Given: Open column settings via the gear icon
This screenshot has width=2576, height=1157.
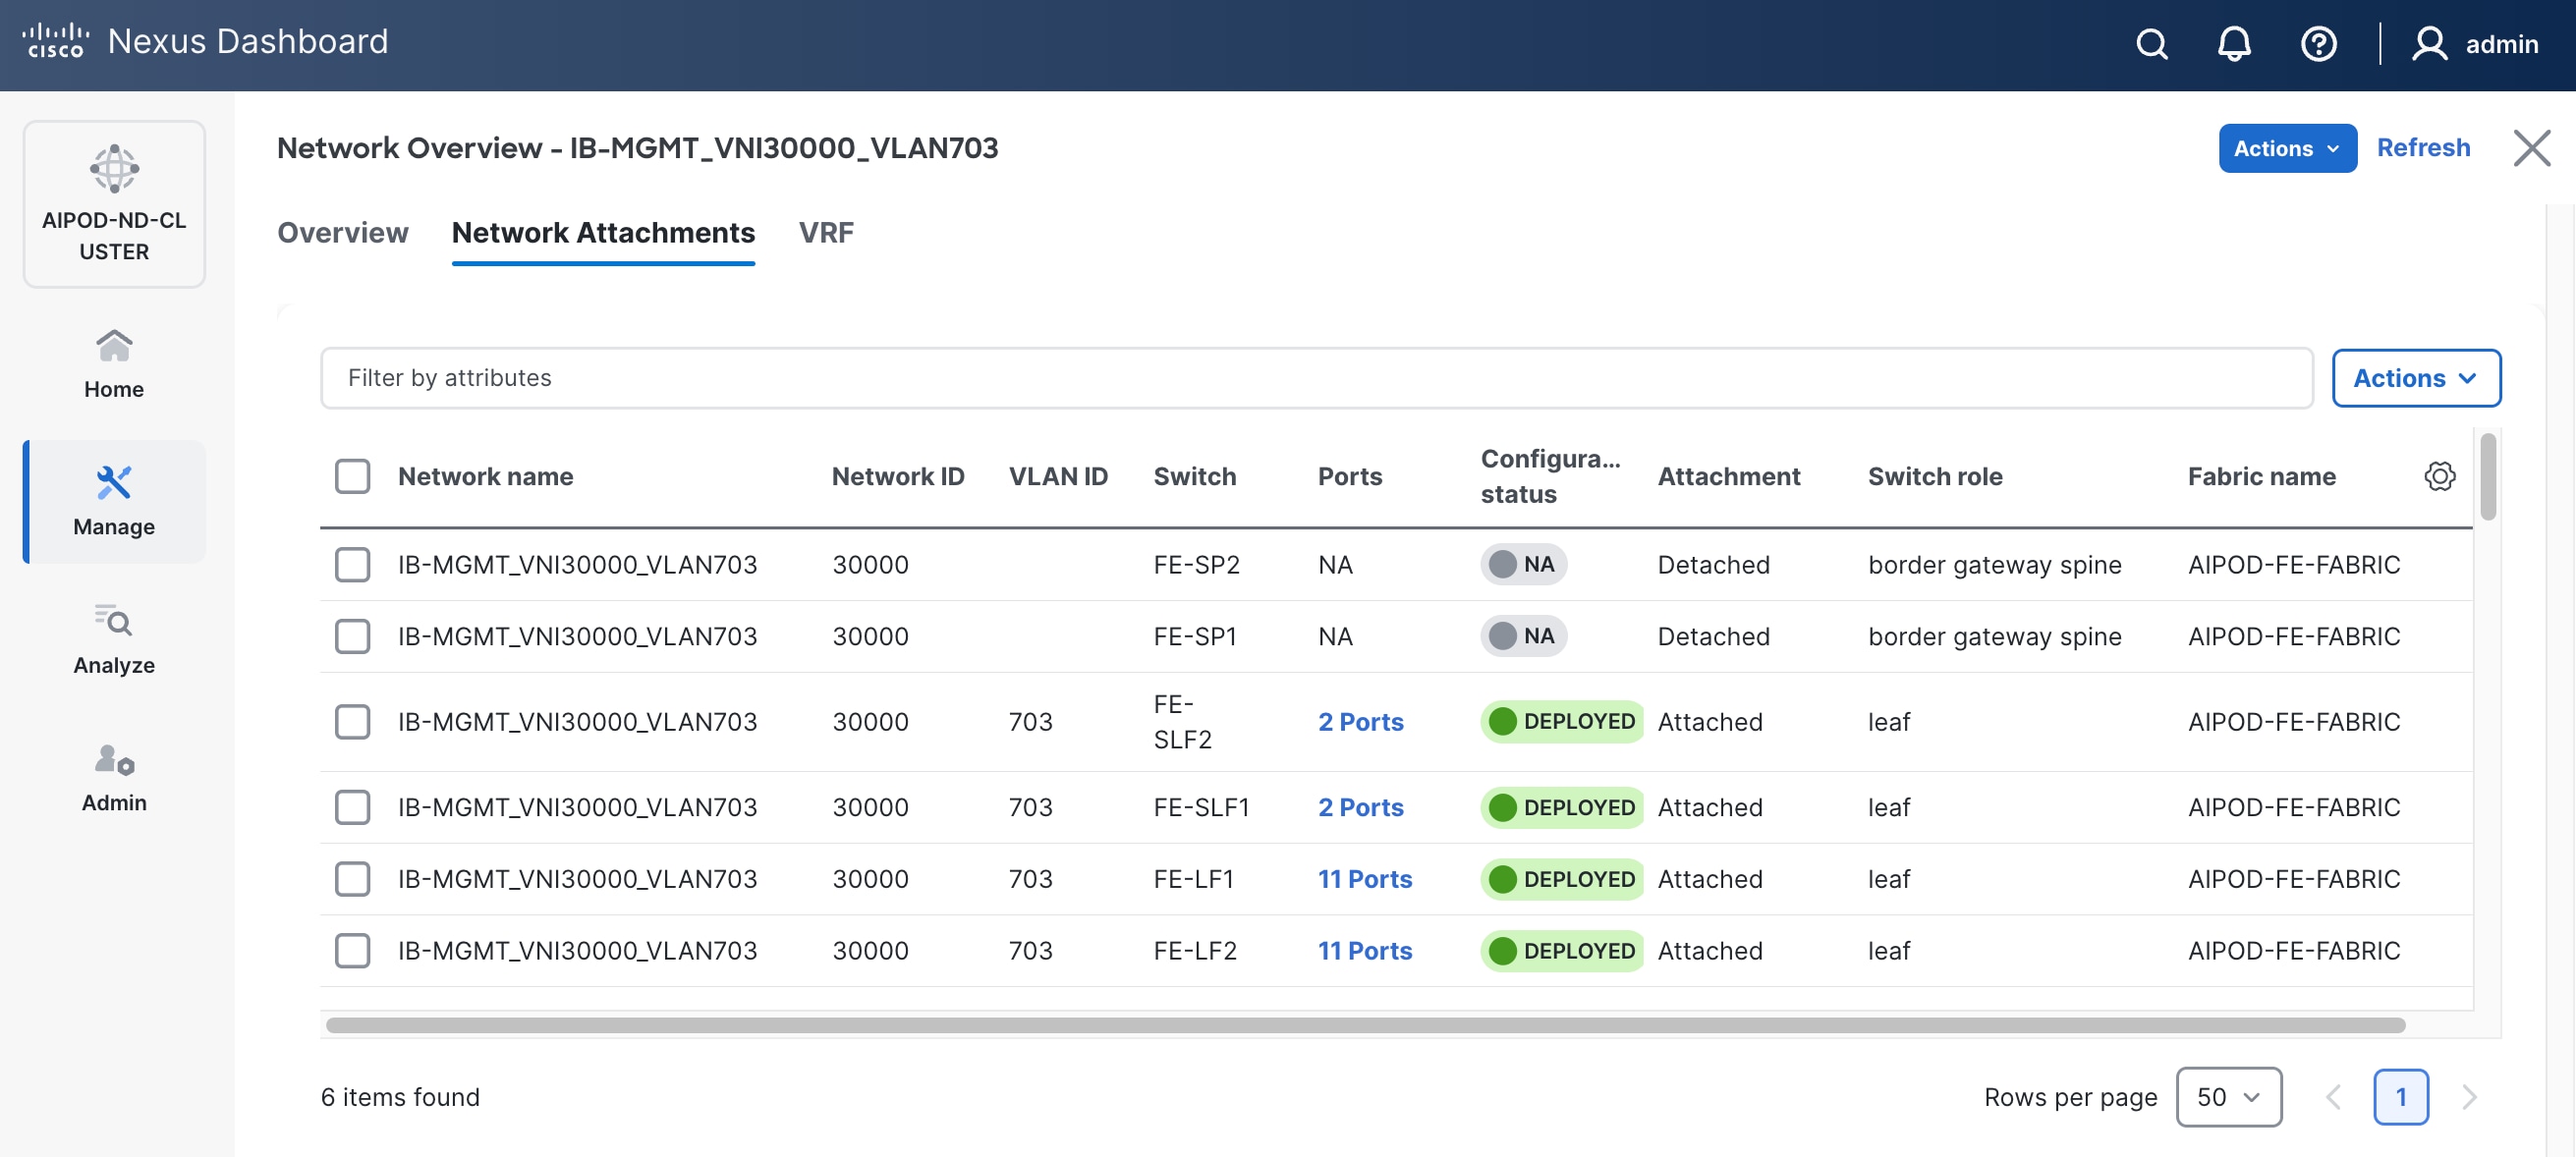Looking at the screenshot, I should coord(2440,477).
